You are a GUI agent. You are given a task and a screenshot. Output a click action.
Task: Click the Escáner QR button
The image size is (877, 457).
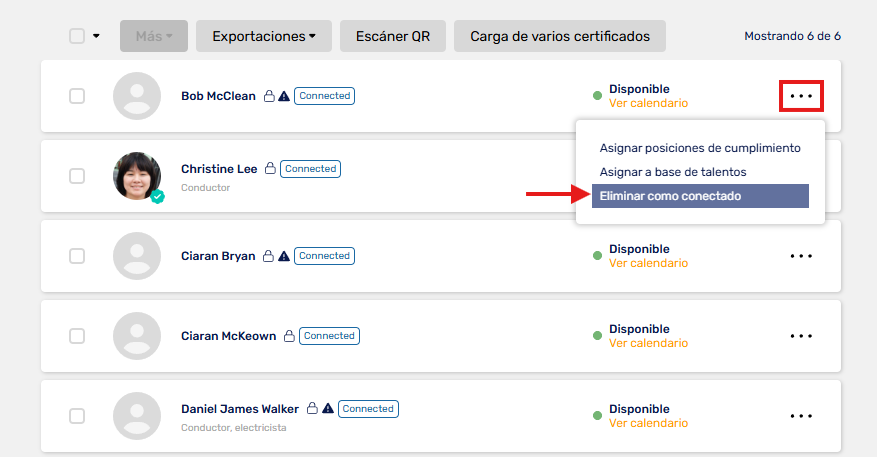click(x=393, y=36)
